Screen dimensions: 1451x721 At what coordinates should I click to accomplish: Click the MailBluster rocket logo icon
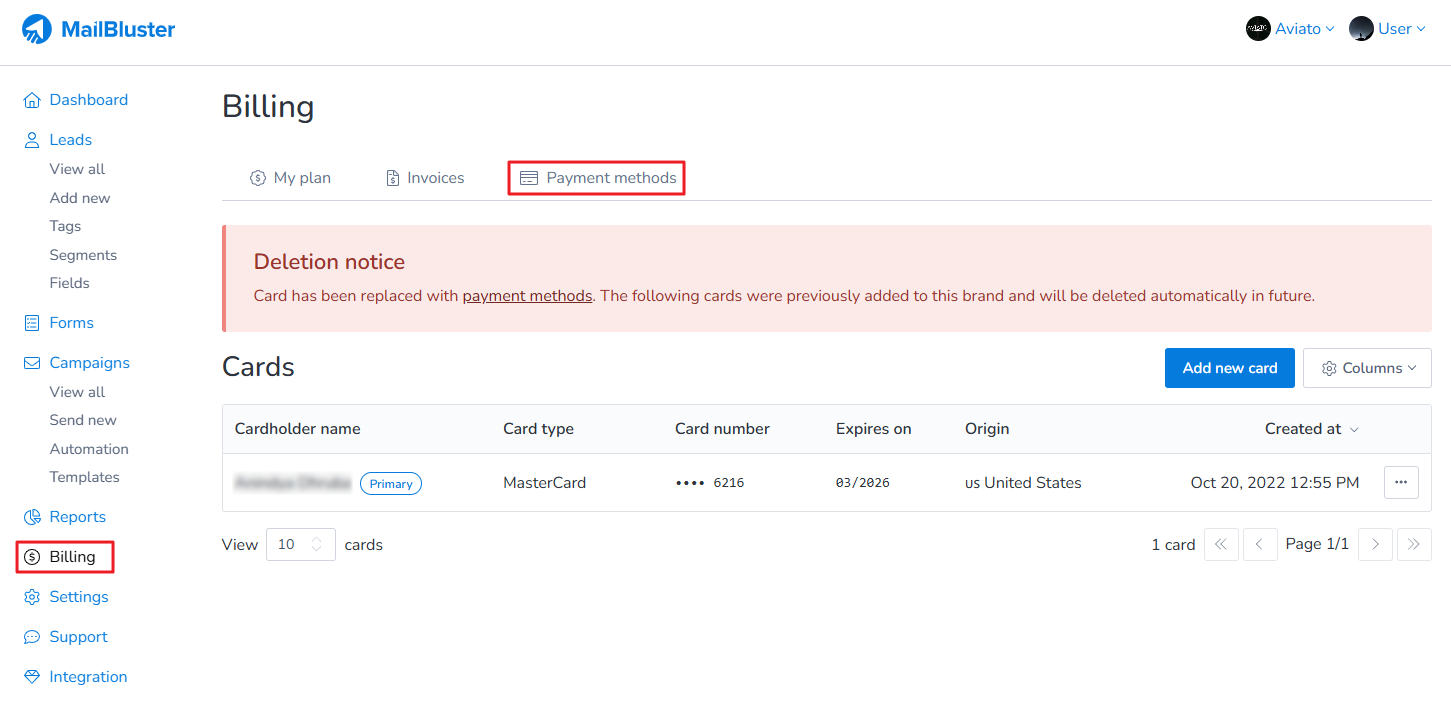pyautogui.click(x=37, y=29)
